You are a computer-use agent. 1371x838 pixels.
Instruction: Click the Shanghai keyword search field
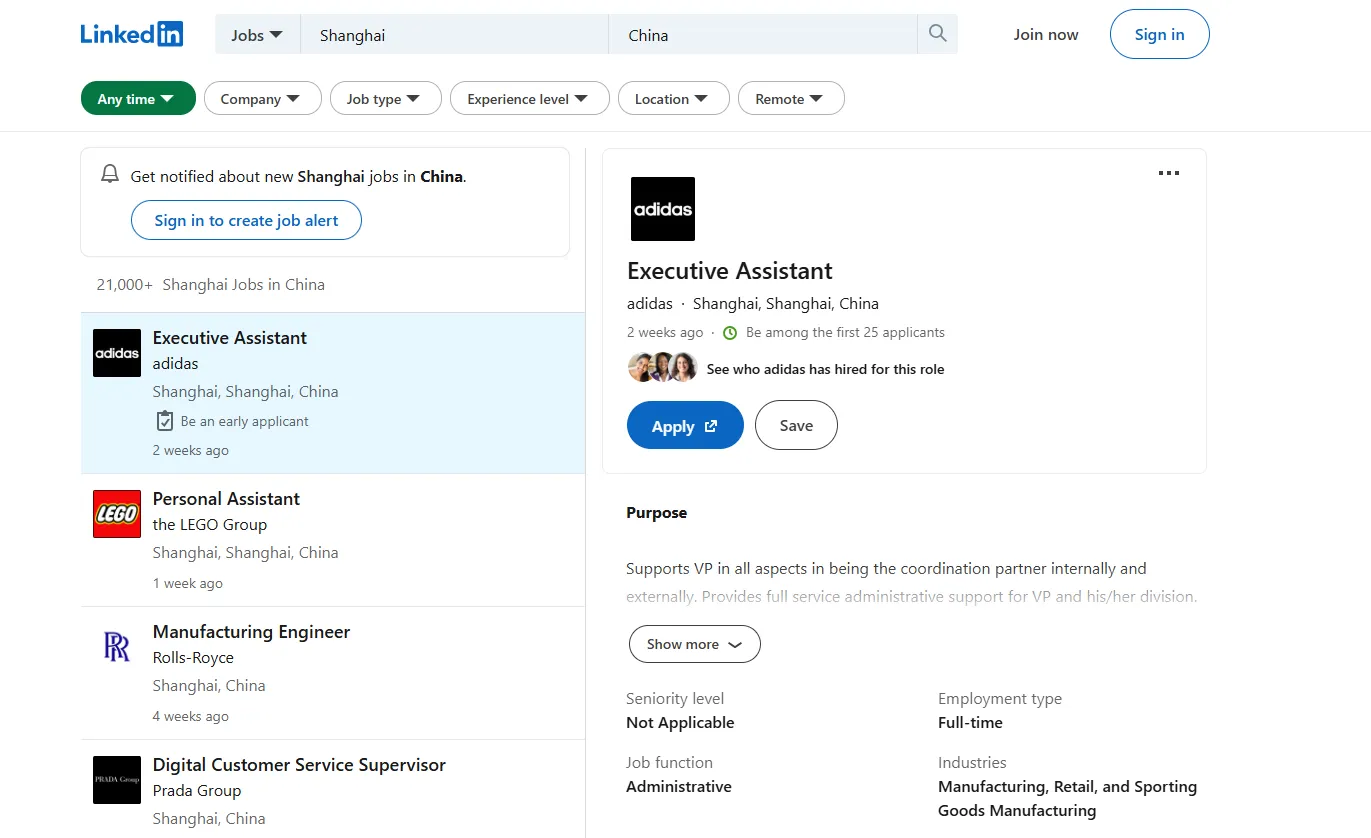(454, 34)
